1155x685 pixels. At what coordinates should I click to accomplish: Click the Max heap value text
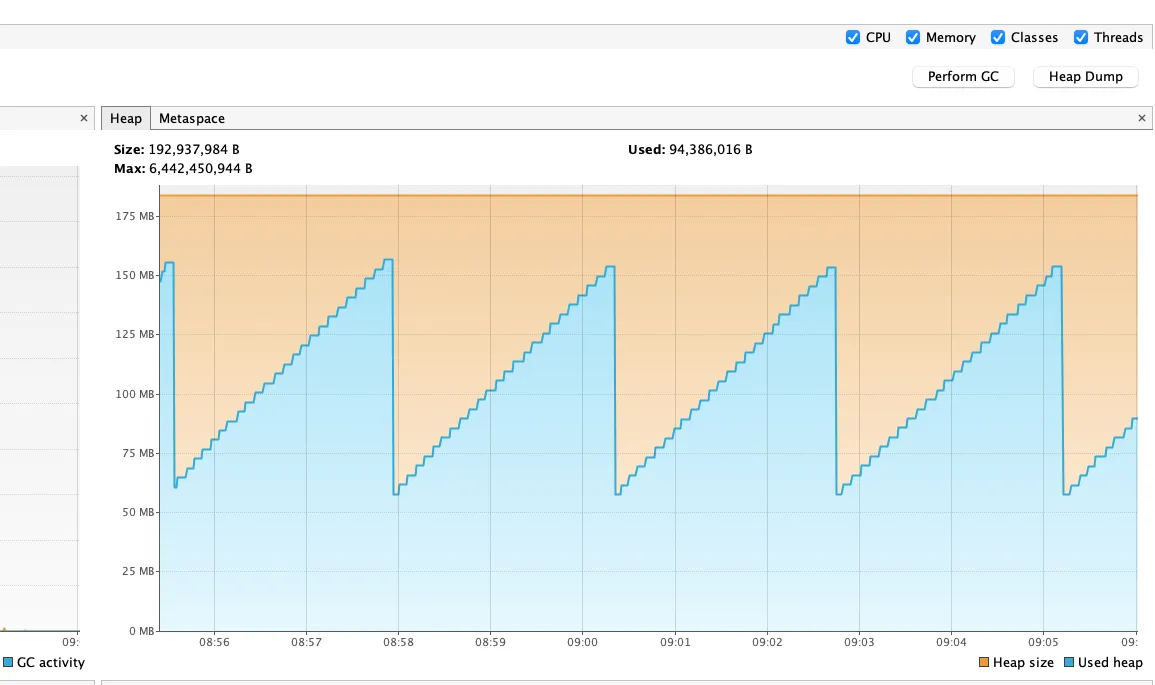click(200, 168)
